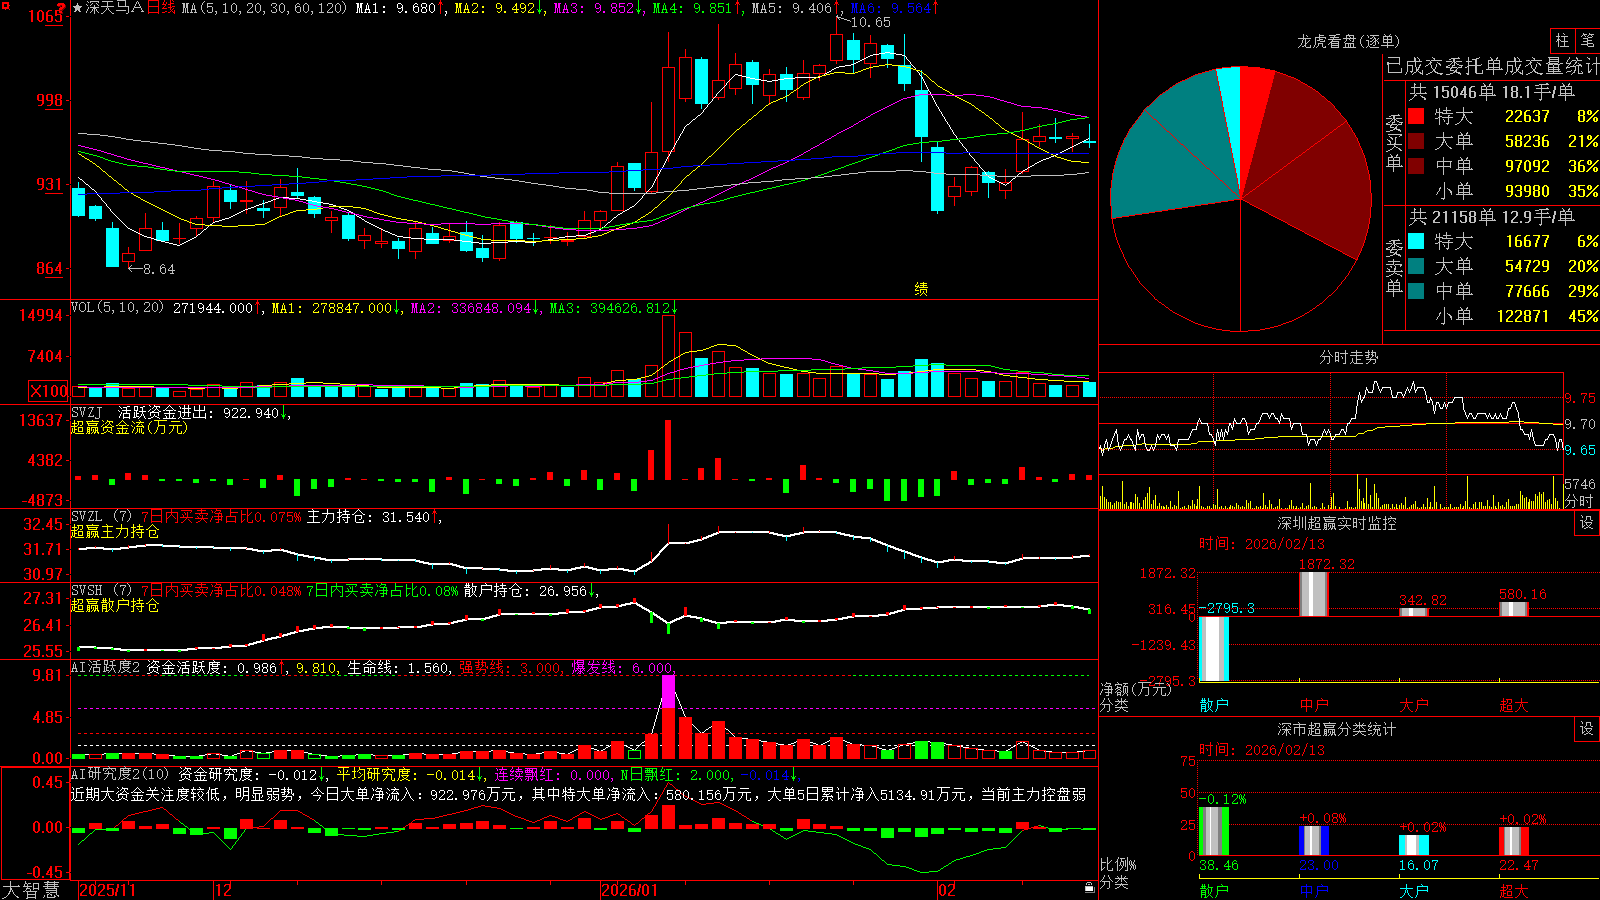Click 大户 category under realtime monitor chart
This screenshot has width=1600, height=900.
click(x=1414, y=705)
